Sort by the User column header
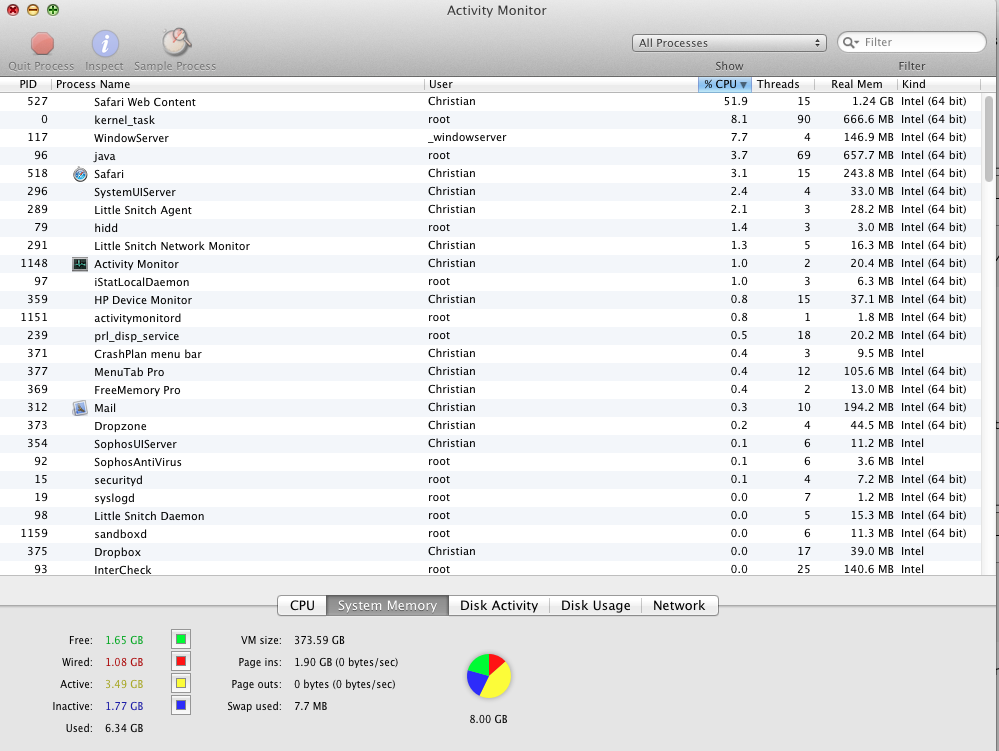999x751 pixels. [x=561, y=84]
